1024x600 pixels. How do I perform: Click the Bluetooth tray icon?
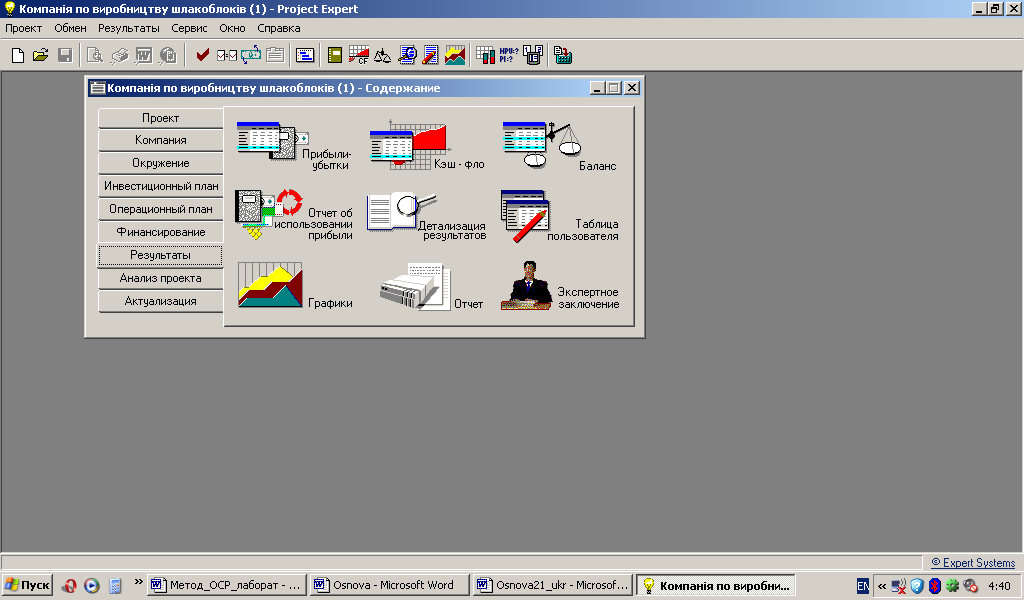935,586
